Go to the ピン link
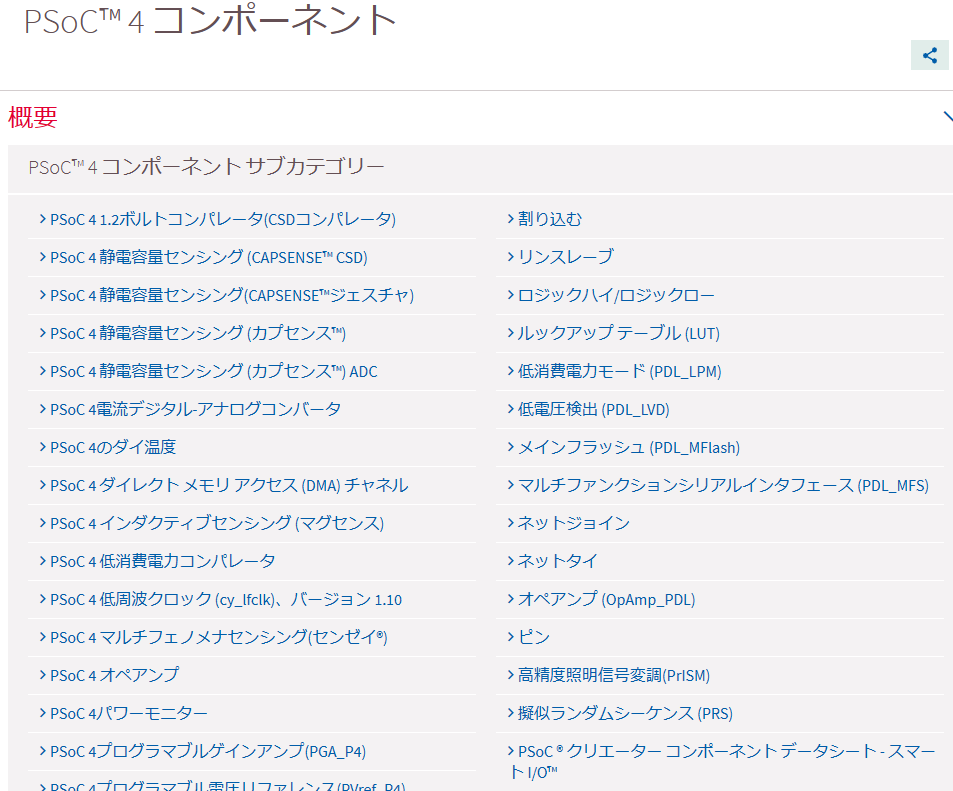 coord(534,637)
